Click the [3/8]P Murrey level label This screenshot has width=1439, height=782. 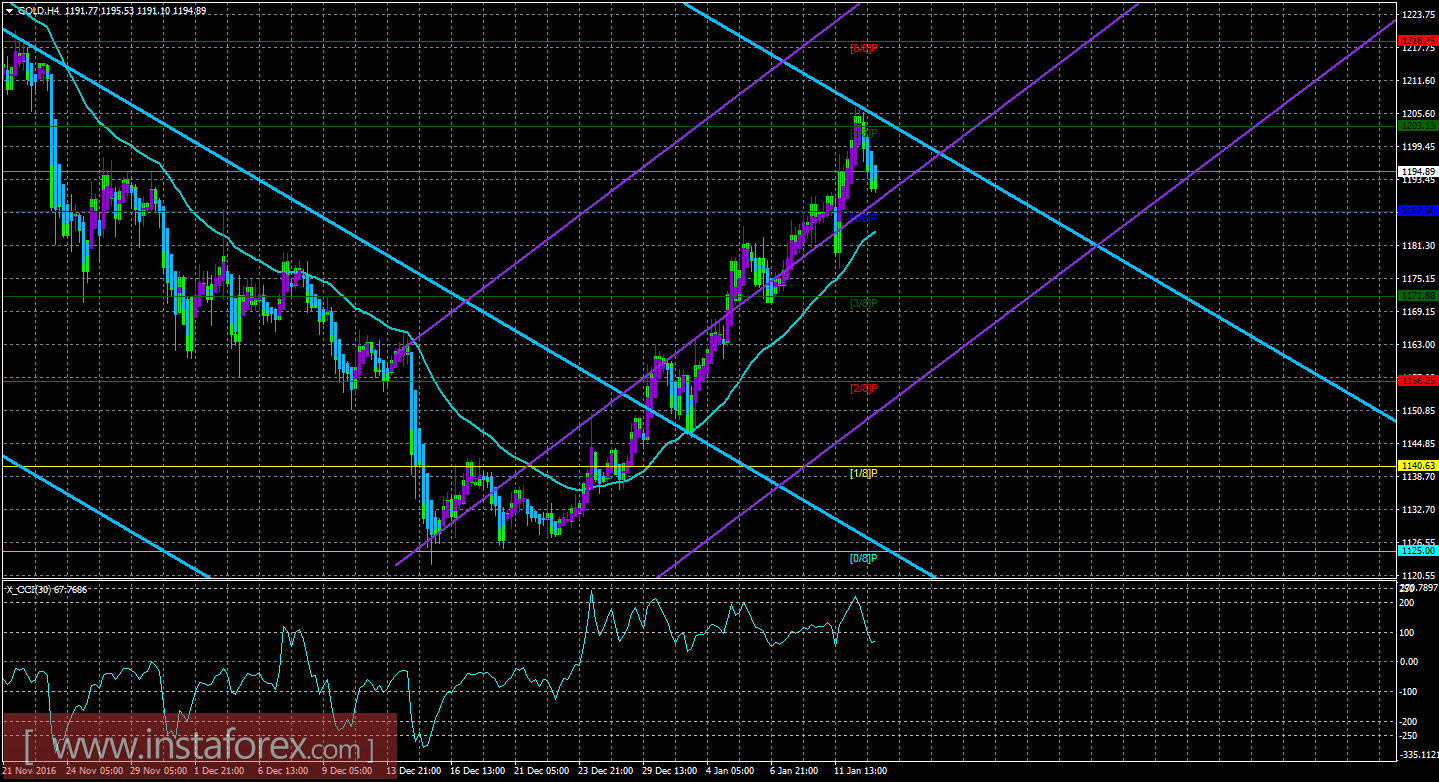(863, 303)
